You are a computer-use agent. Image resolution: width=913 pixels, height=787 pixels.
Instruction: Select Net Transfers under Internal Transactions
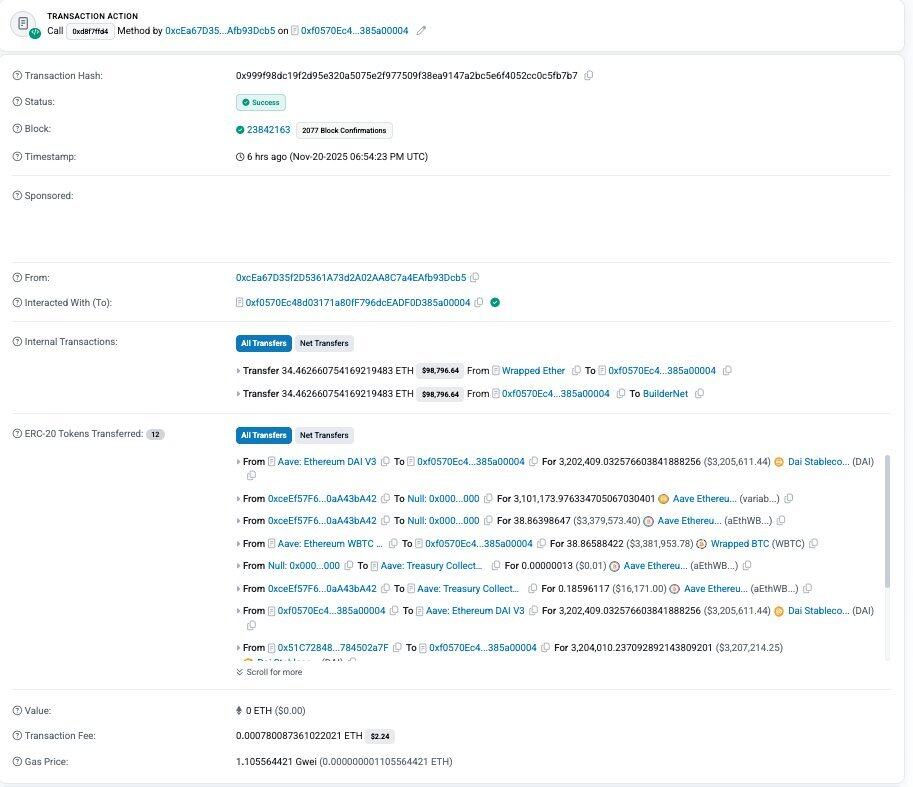coord(324,343)
